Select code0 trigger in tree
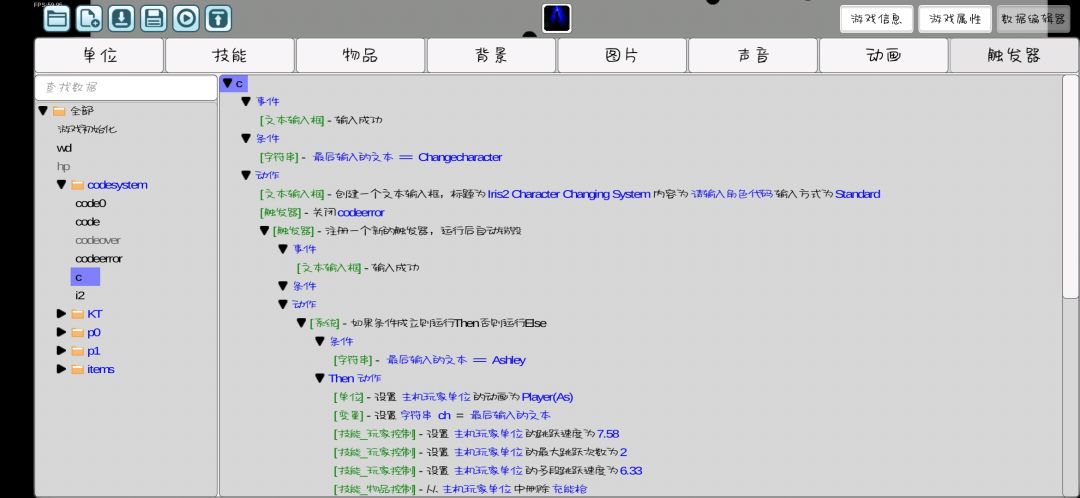This screenshot has width=1080, height=498. pyautogui.click(x=91, y=203)
